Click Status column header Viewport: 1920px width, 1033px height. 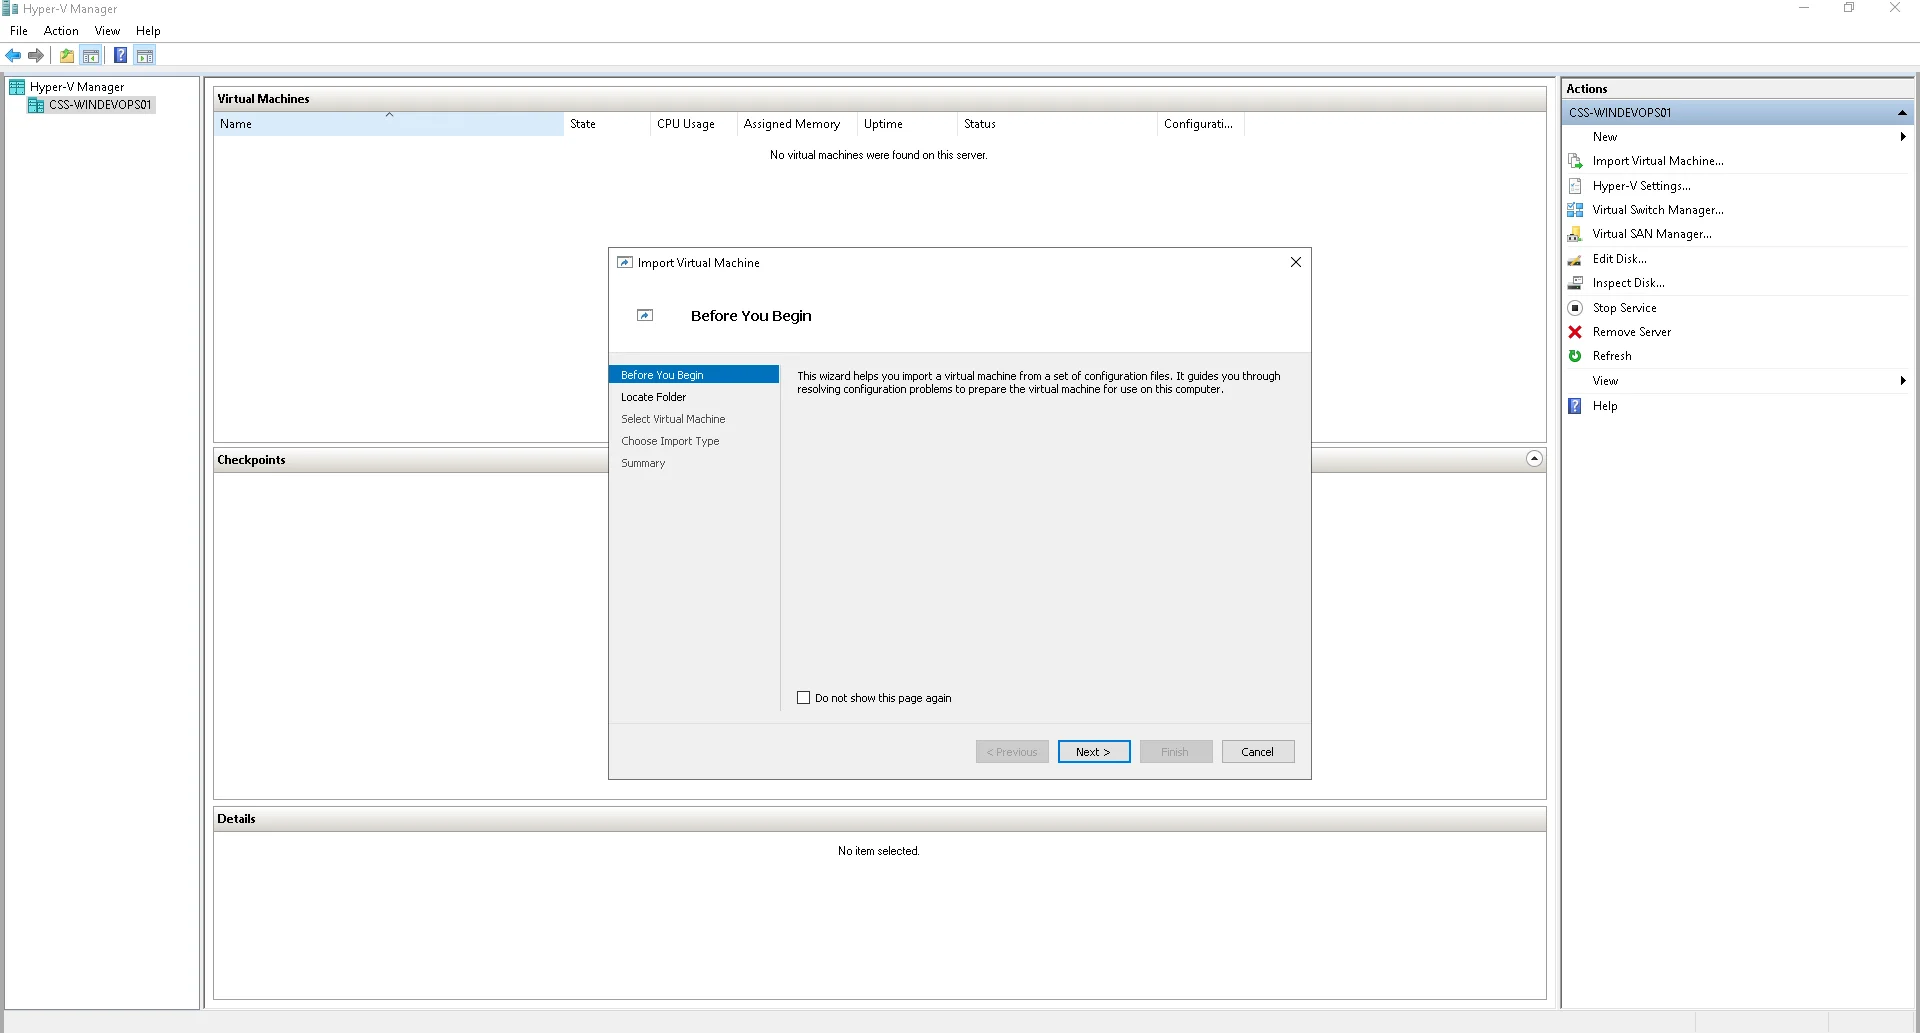click(1058, 124)
